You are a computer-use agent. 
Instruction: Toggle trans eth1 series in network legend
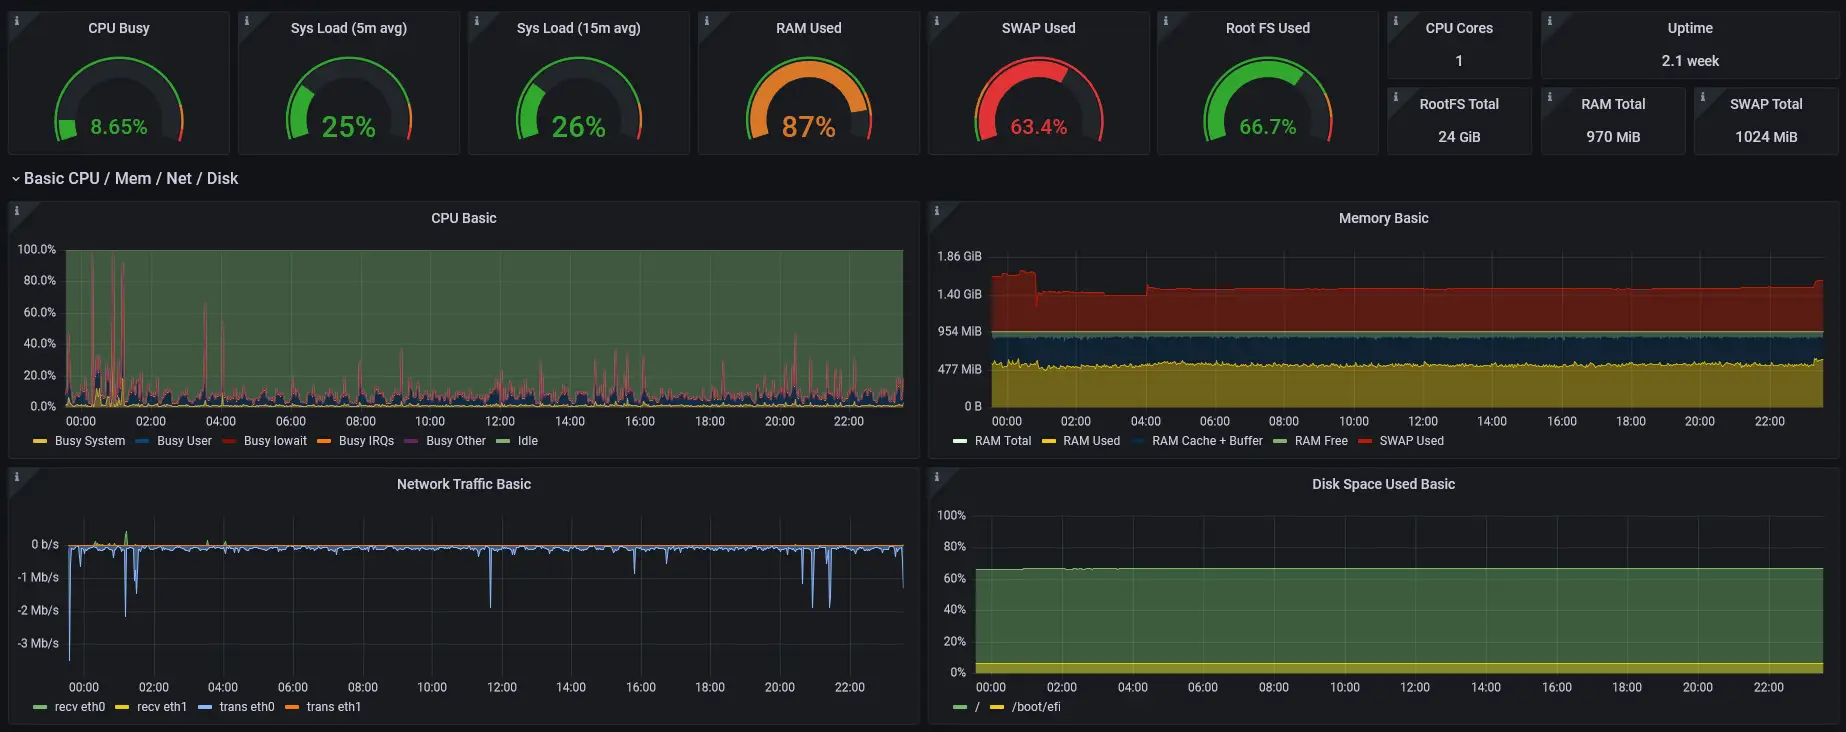tap(334, 707)
